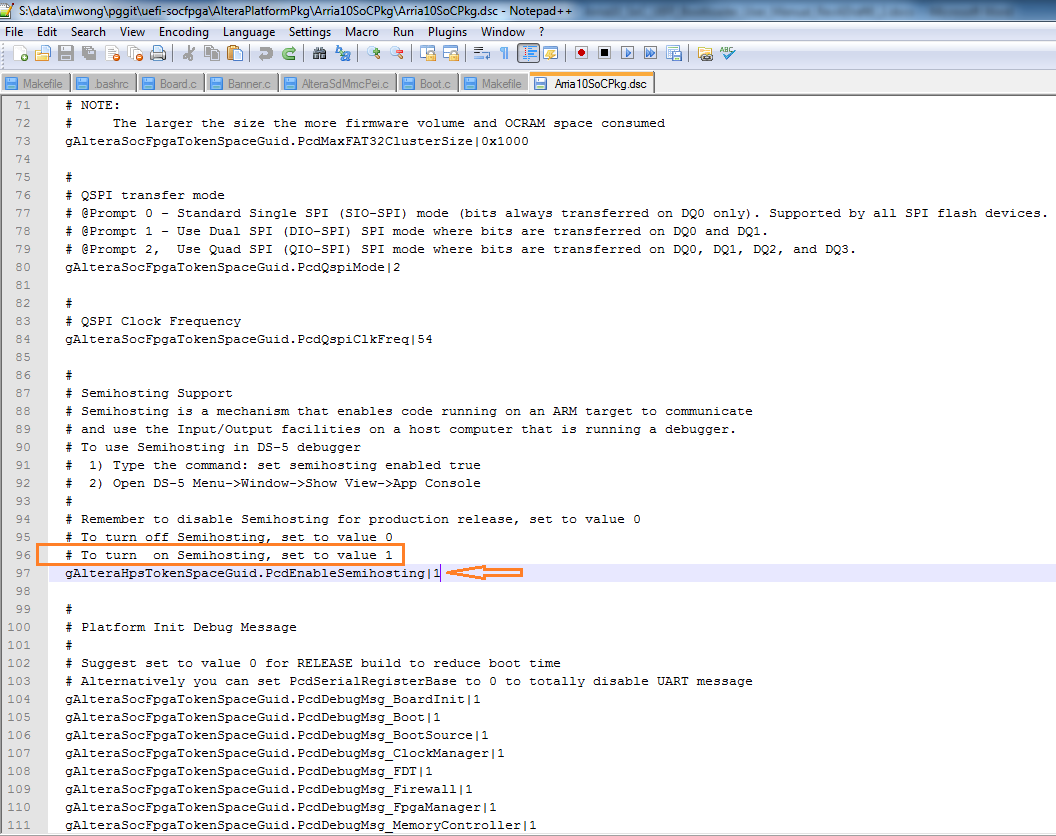Switch to the .bashrc tab
This screenshot has height=836, width=1056.
[104, 84]
